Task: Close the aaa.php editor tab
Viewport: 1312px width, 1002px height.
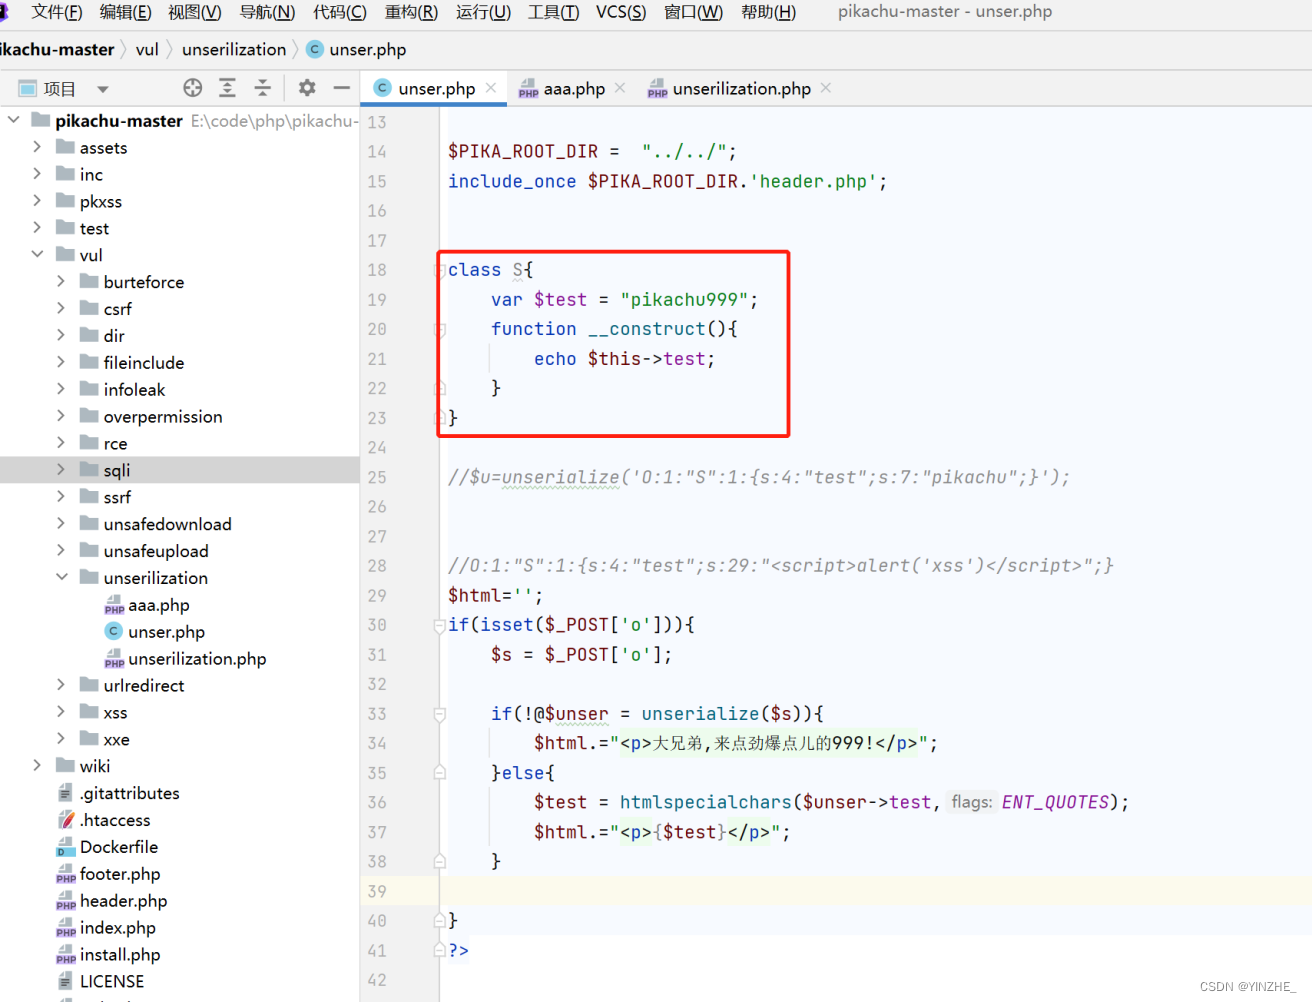Action: click(x=620, y=88)
